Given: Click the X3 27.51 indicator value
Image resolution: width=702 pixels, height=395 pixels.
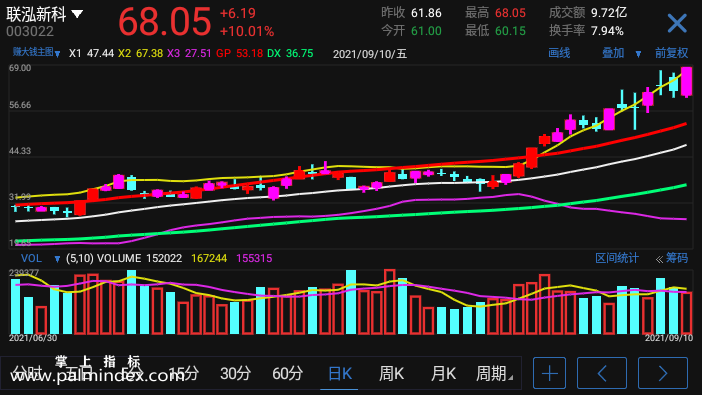Looking at the screenshot, I should pos(189,54).
